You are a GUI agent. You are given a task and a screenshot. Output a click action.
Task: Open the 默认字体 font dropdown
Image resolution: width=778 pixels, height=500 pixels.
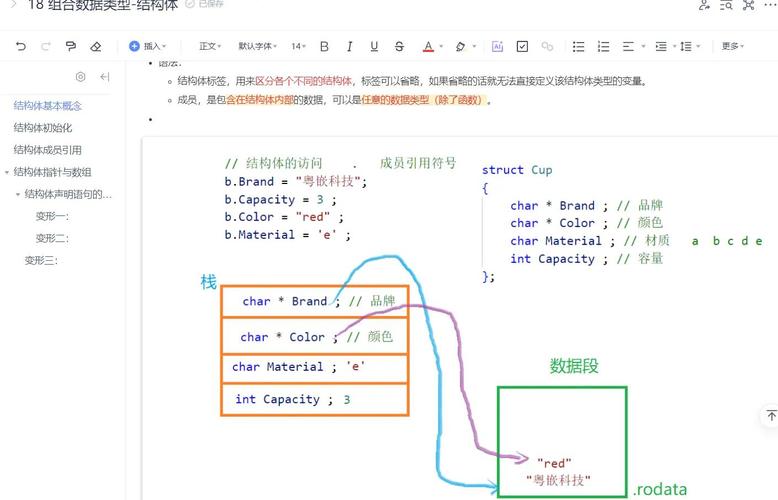click(x=257, y=46)
